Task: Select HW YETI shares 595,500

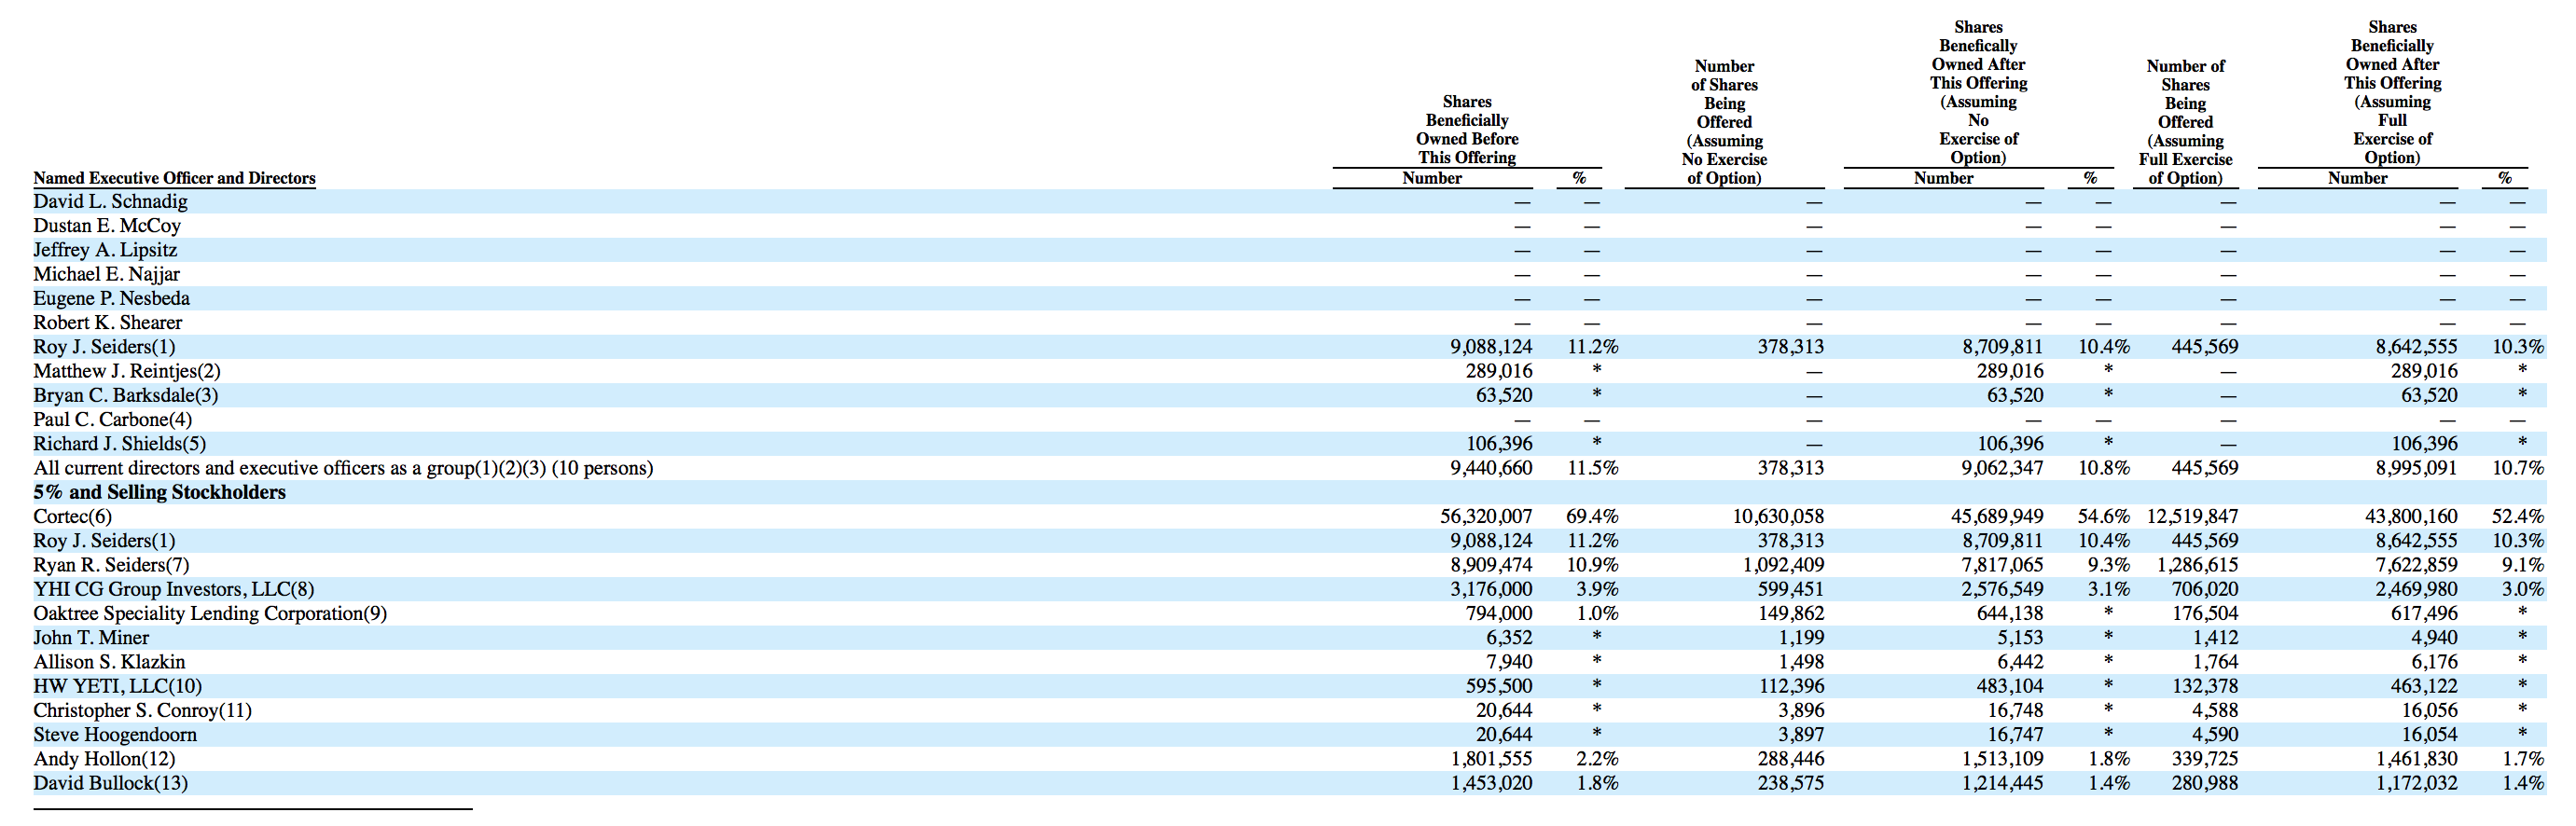Action: pyautogui.click(x=1499, y=686)
